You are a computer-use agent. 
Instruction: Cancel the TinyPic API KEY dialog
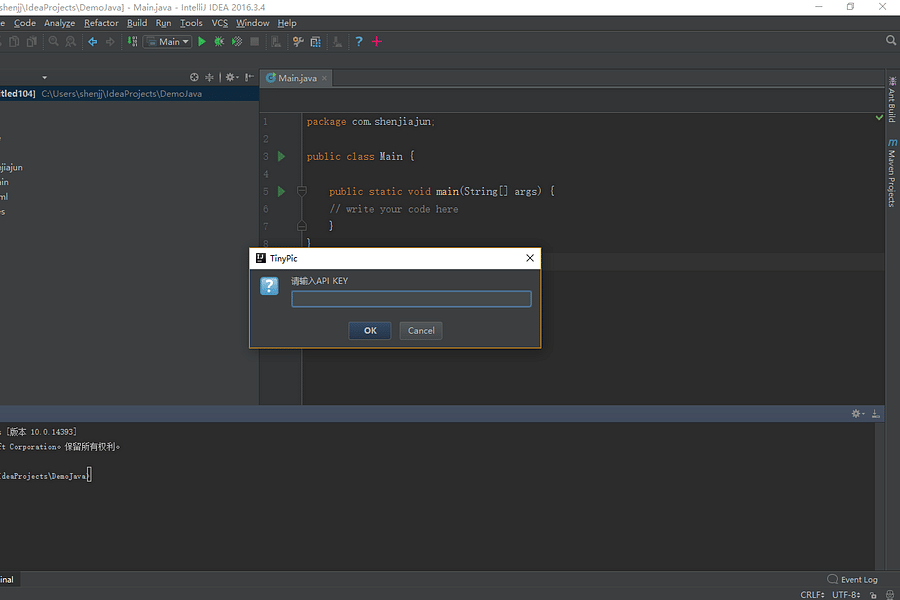click(x=420, y=330)
